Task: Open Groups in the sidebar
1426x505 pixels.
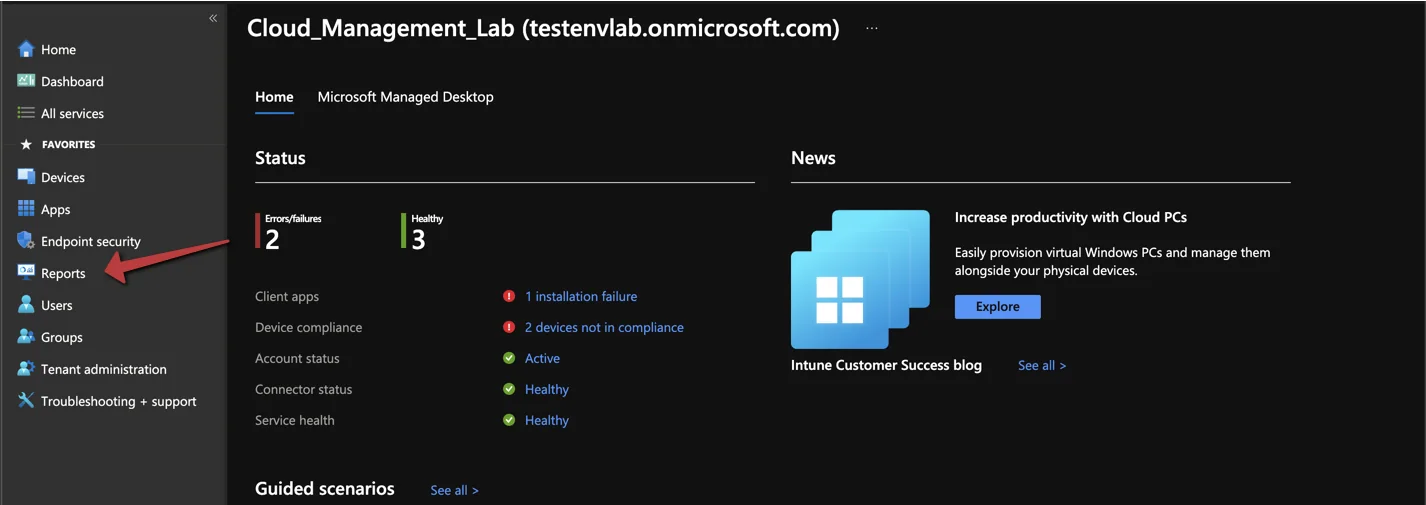Action: coord(62,337)
